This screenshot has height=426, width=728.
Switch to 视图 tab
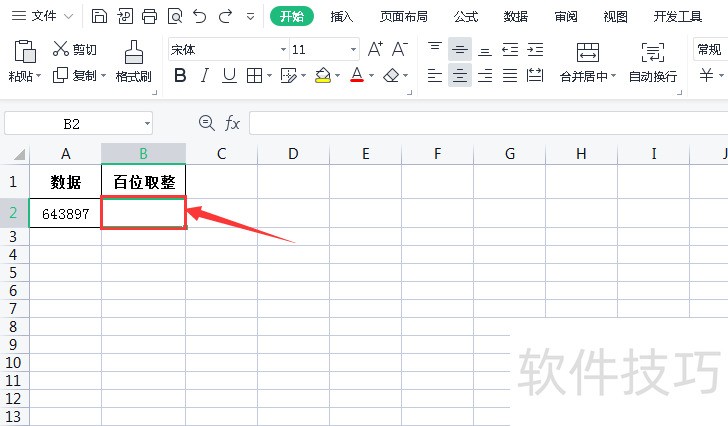(615, 17)
